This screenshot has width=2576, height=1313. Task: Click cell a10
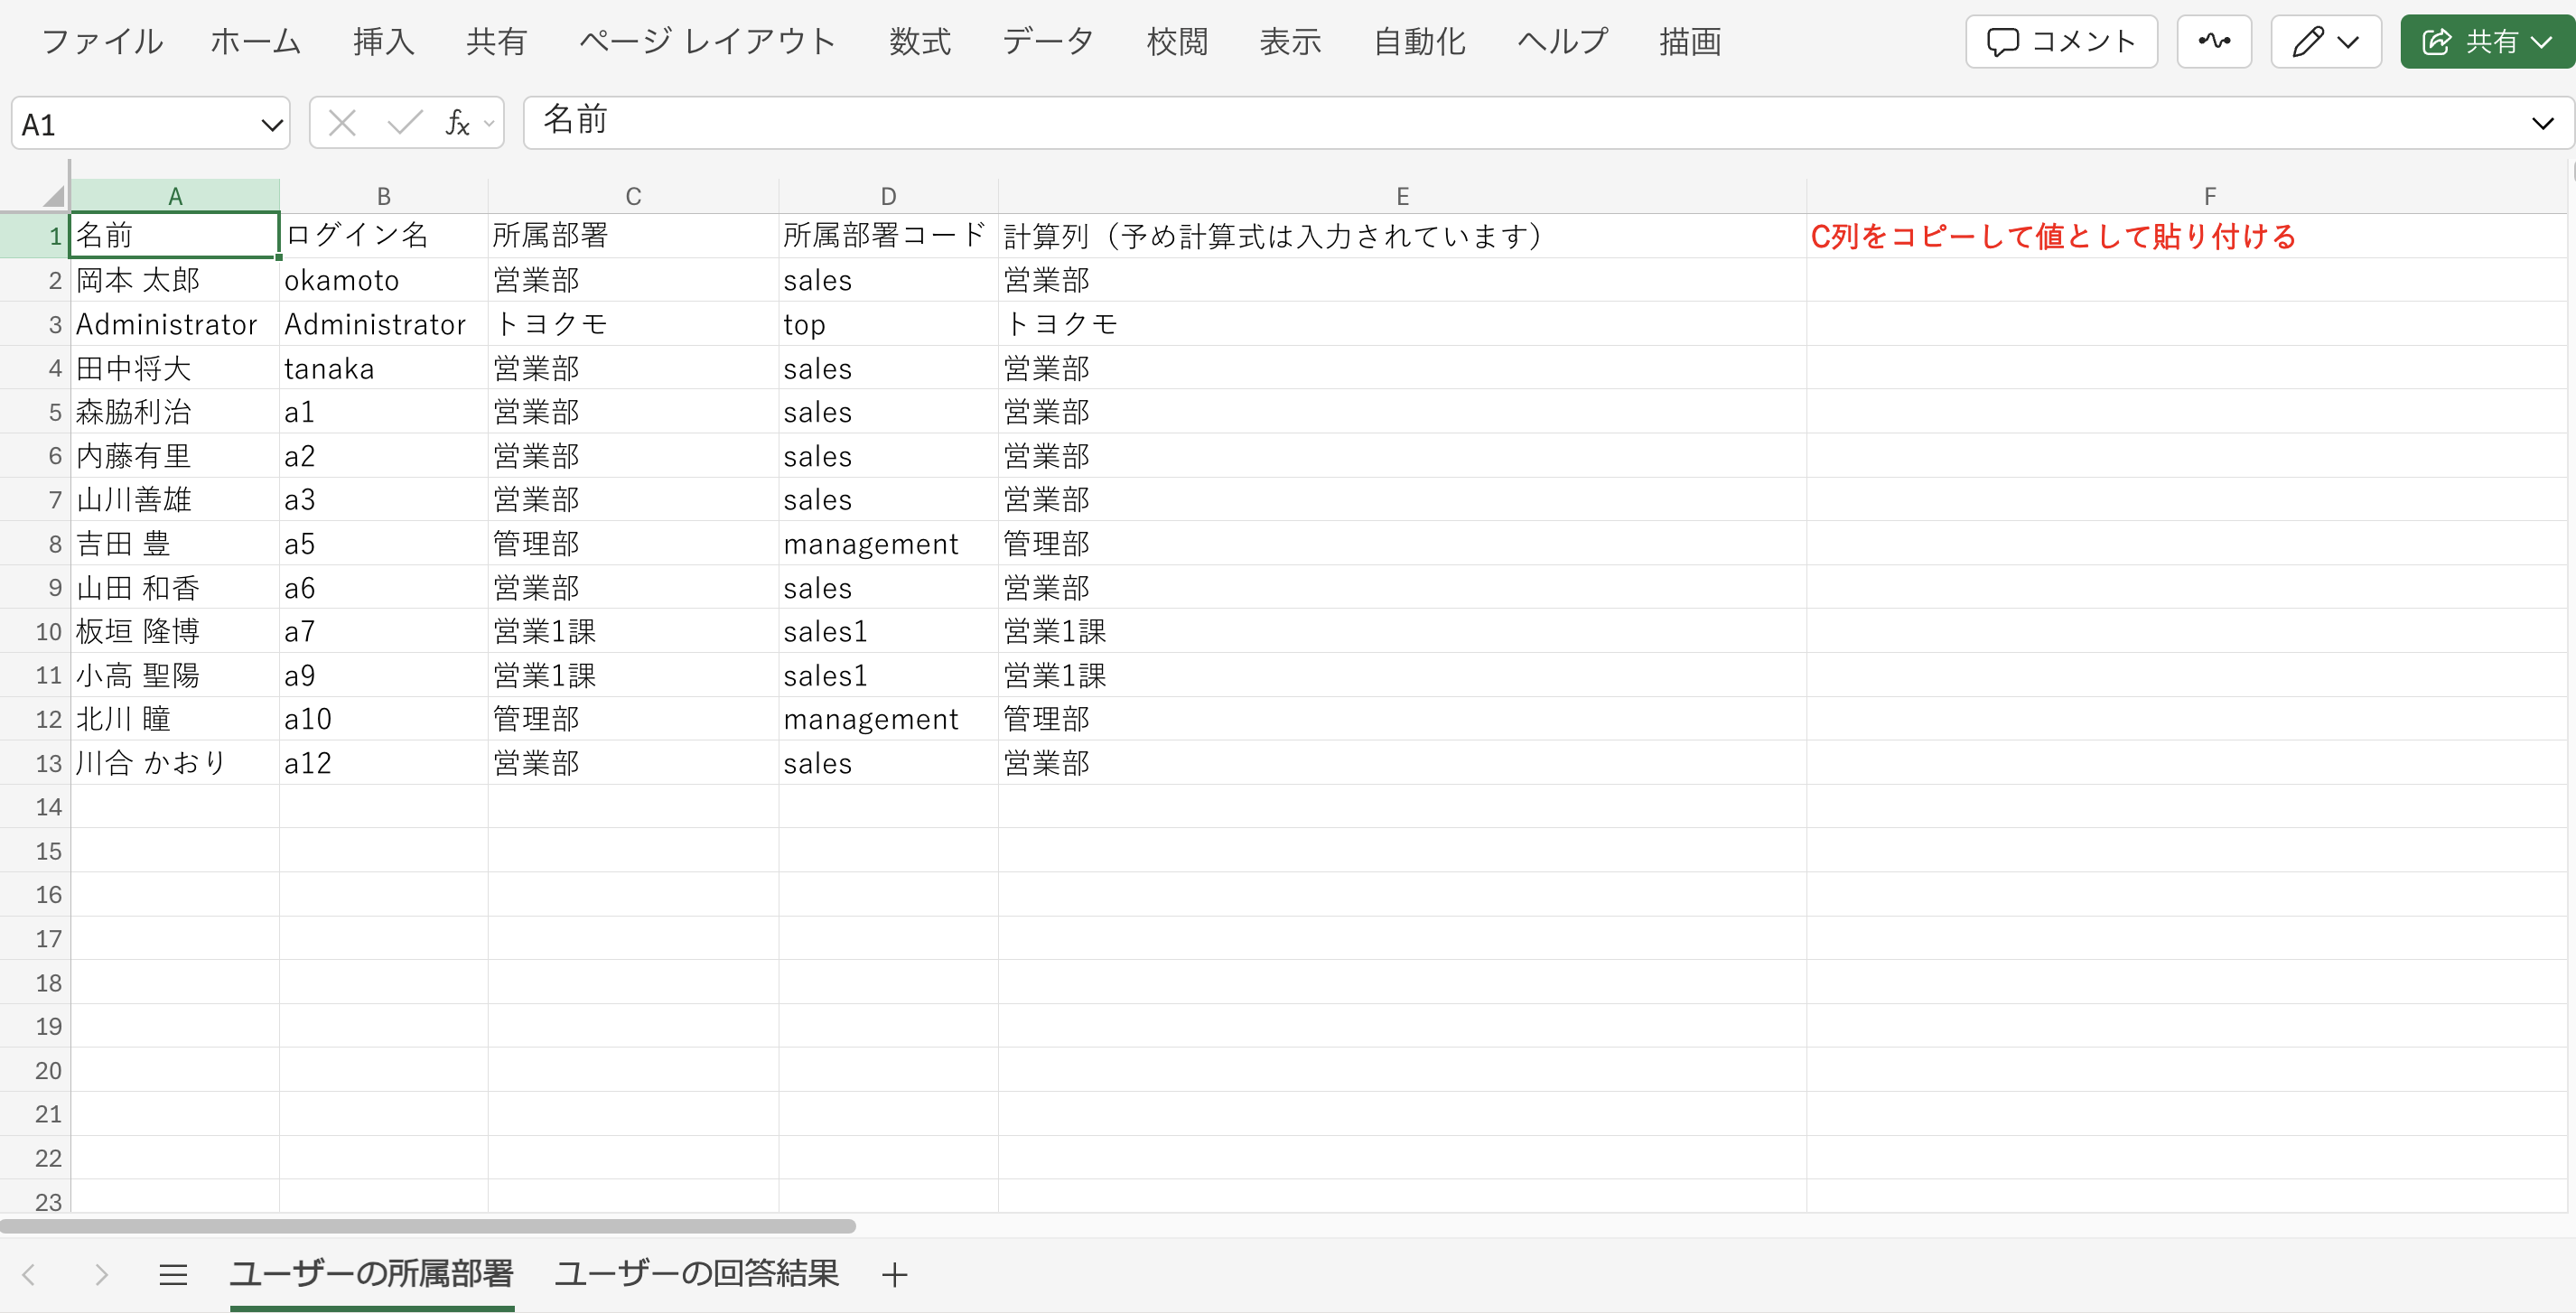click(384, 719)
